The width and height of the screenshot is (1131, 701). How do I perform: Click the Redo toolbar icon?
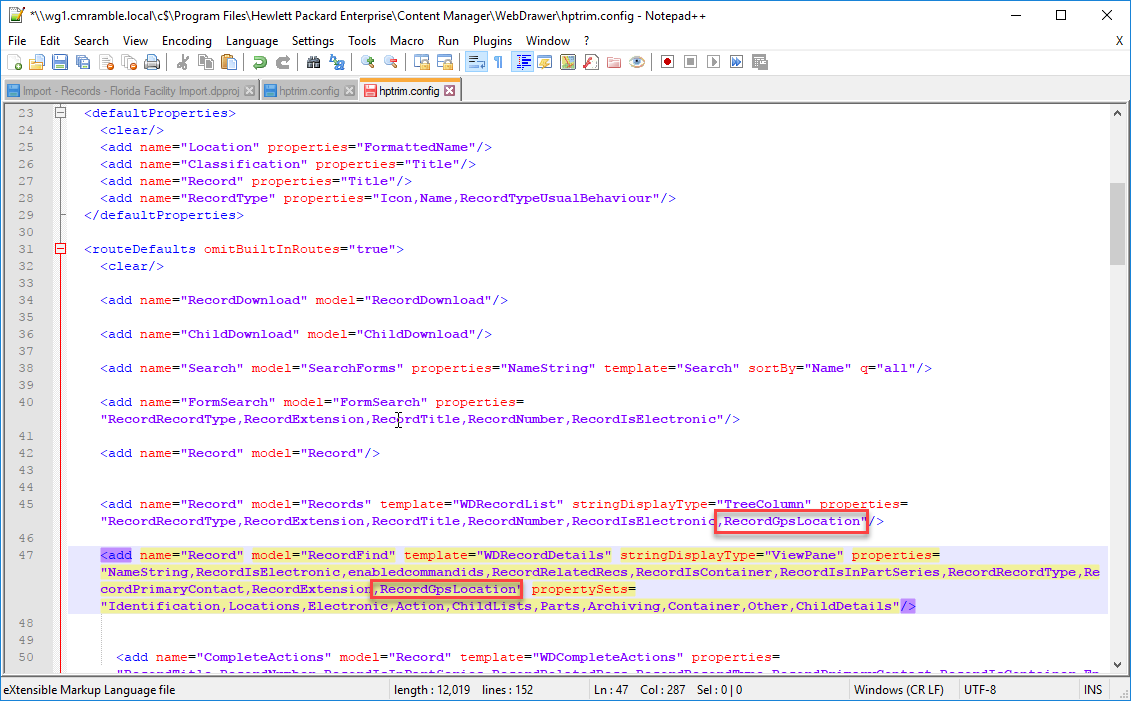click(x=283, y=63)
